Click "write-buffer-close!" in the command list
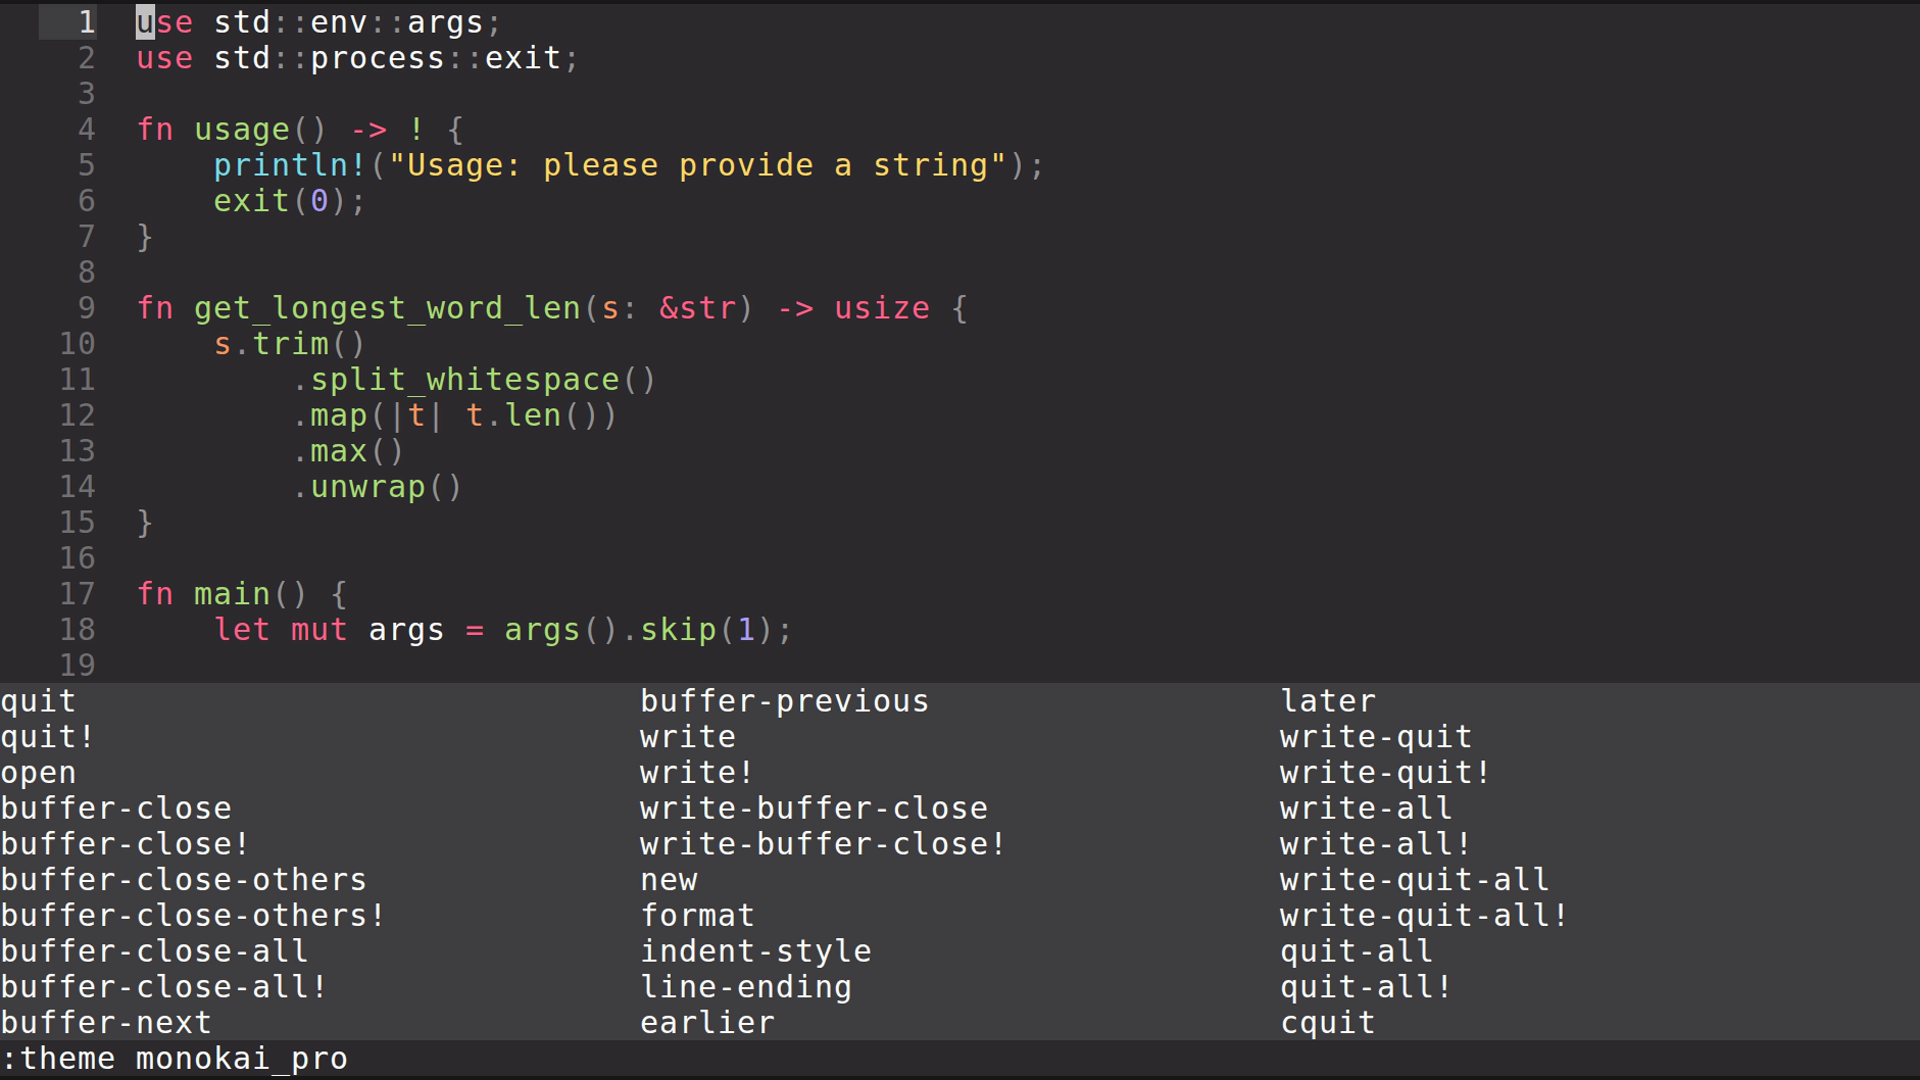This screenshot has width=1920, height=1080. pos(823,844)
